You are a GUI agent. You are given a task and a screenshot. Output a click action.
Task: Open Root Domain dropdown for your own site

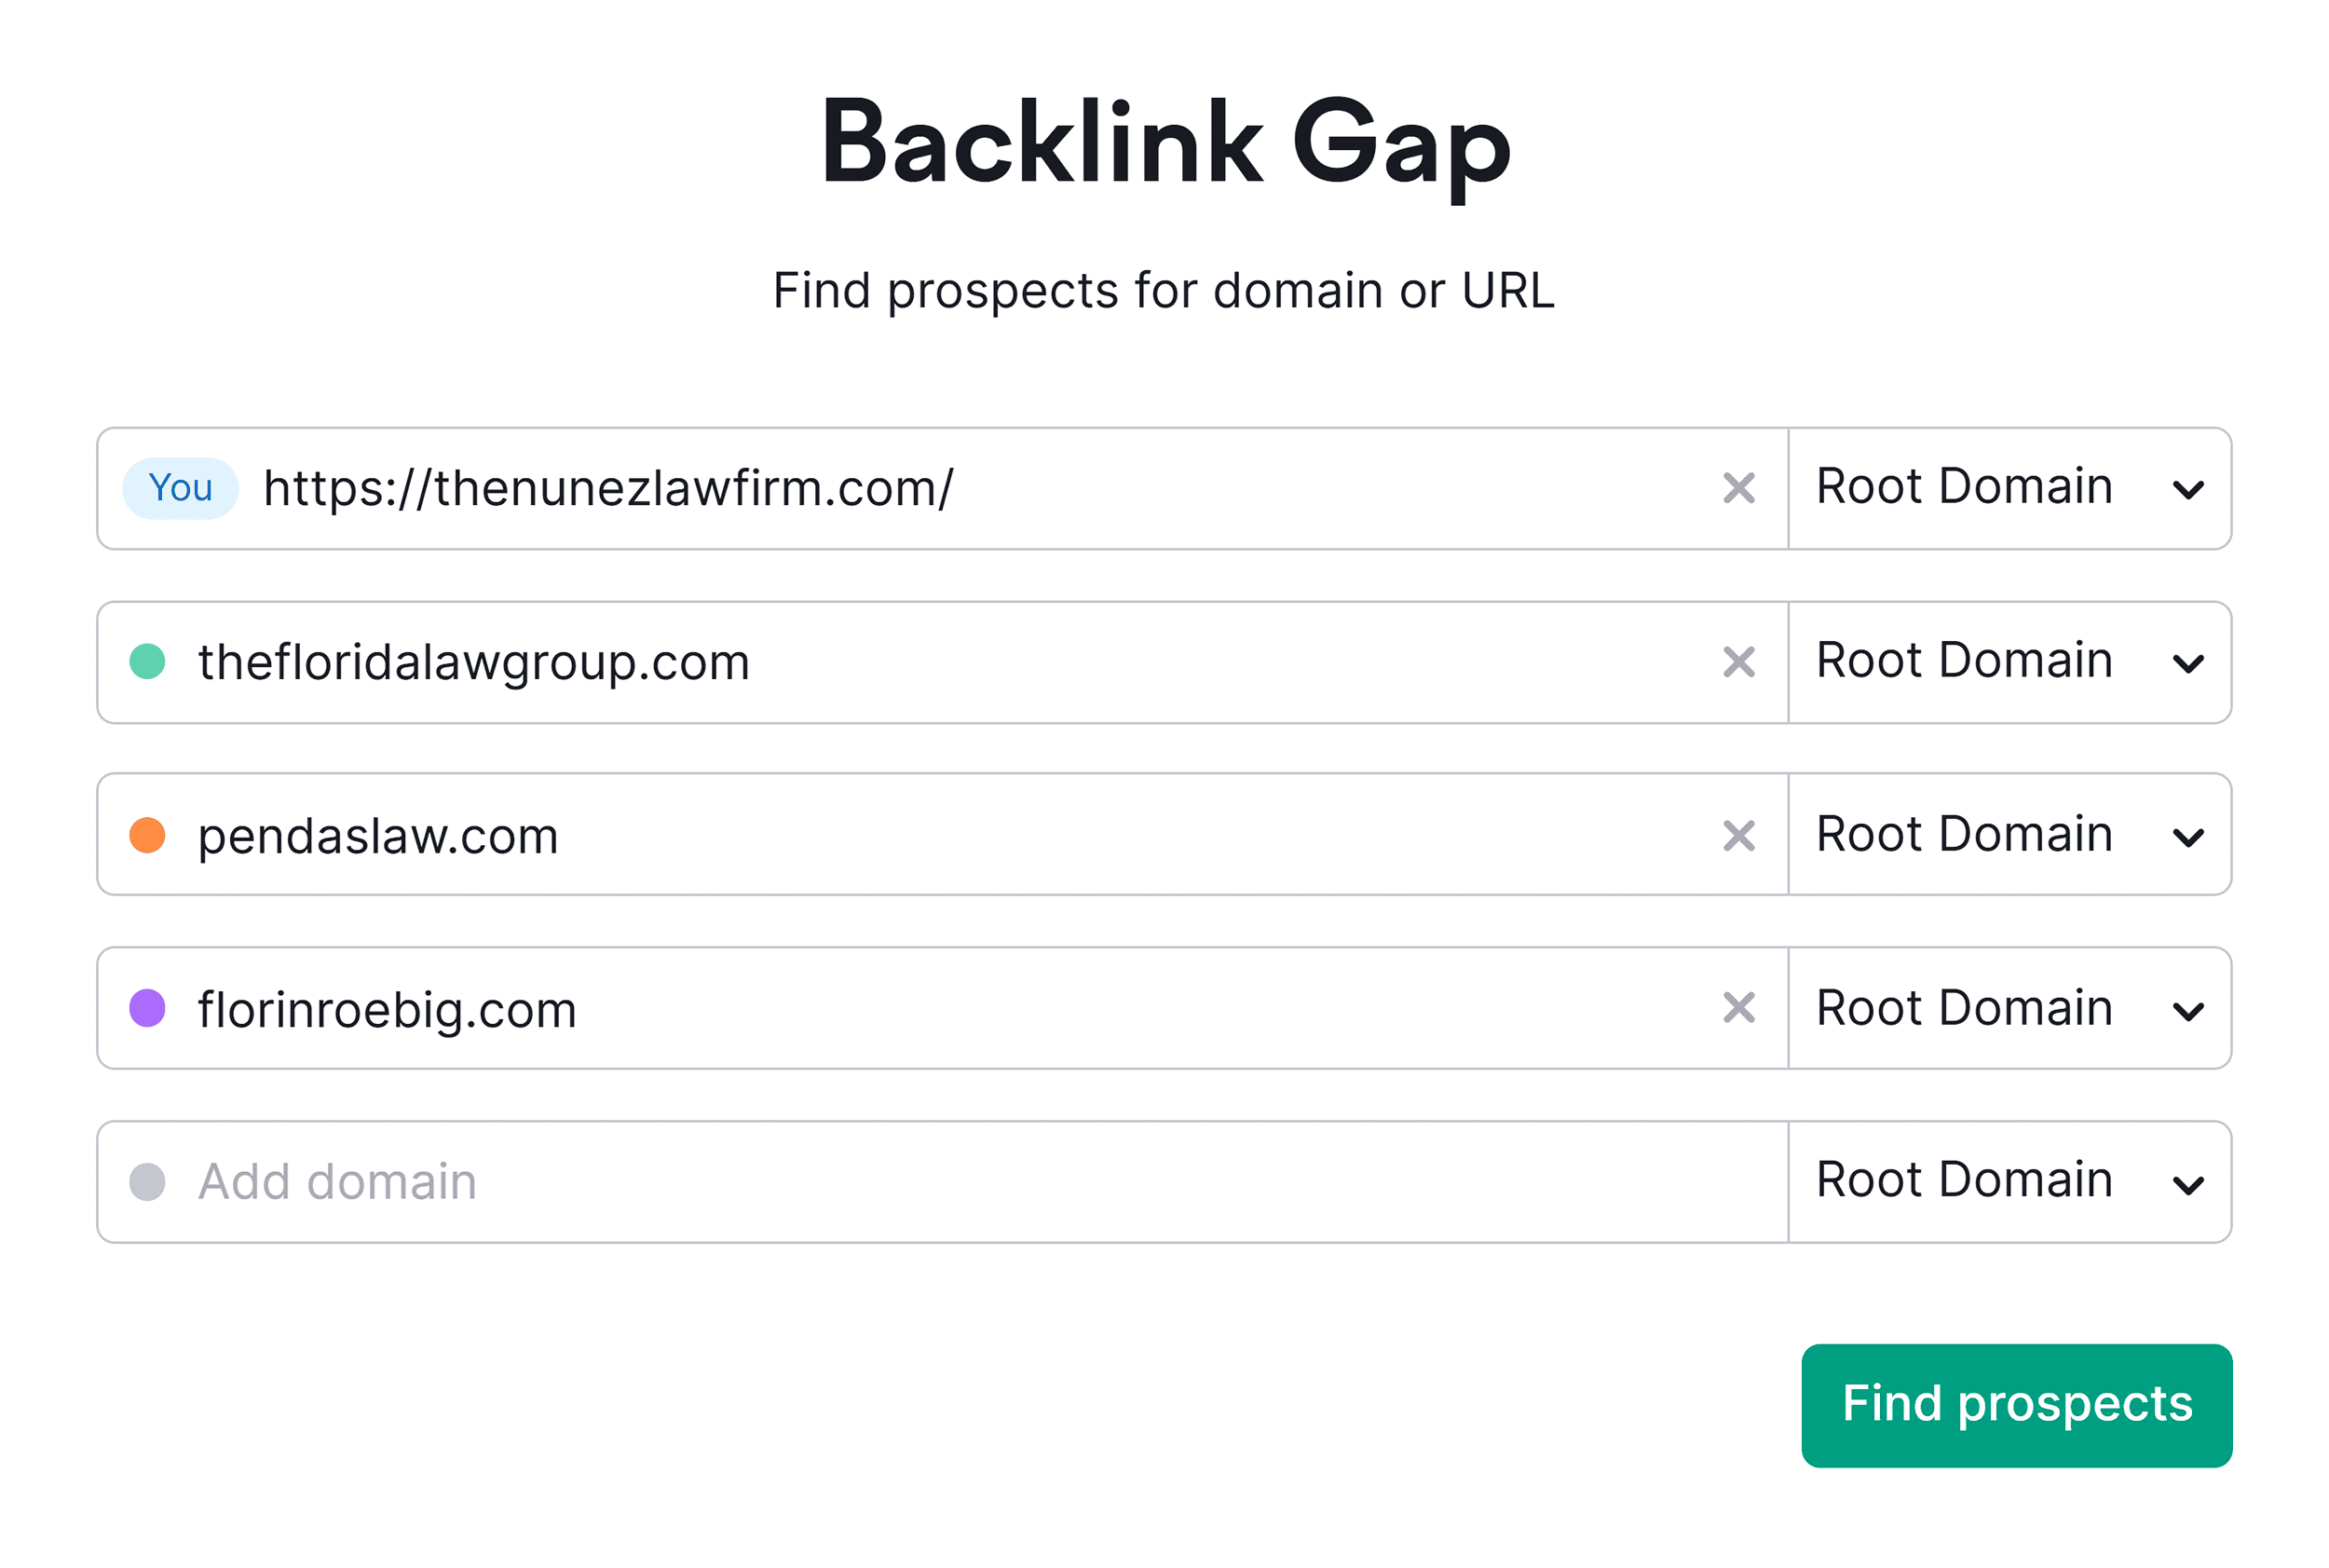tap(2009, 488)
